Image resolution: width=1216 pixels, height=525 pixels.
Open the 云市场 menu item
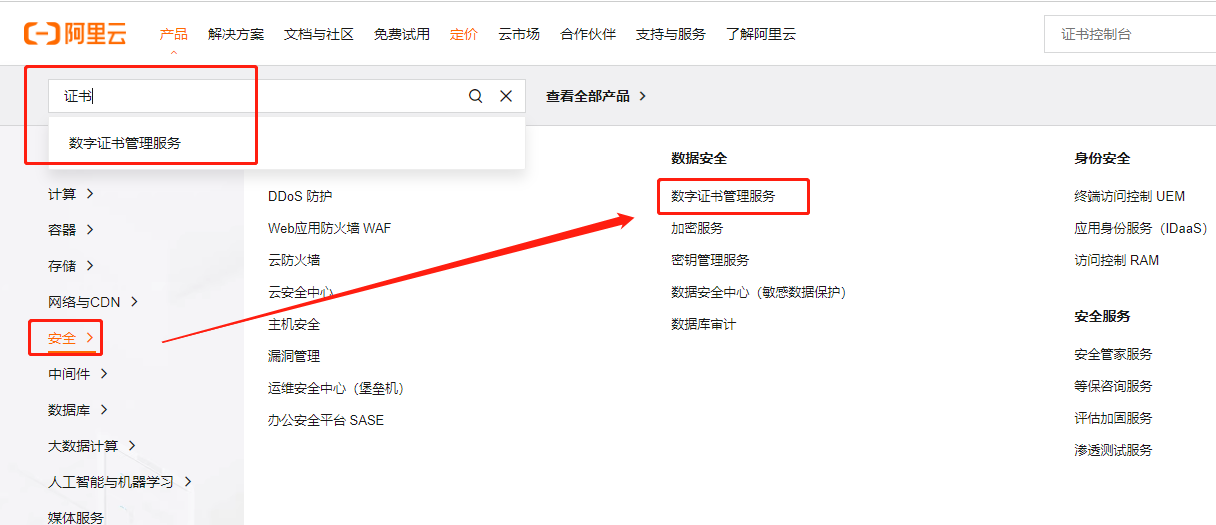(519, 34)
